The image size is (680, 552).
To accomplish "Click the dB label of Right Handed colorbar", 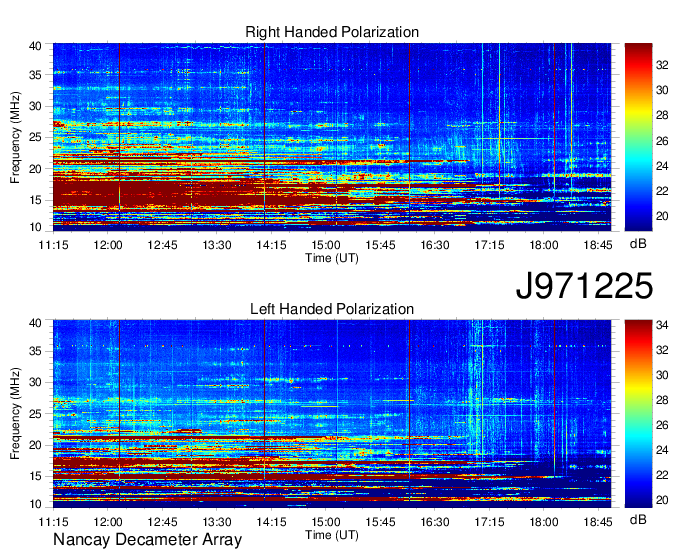I will (638, 244).
